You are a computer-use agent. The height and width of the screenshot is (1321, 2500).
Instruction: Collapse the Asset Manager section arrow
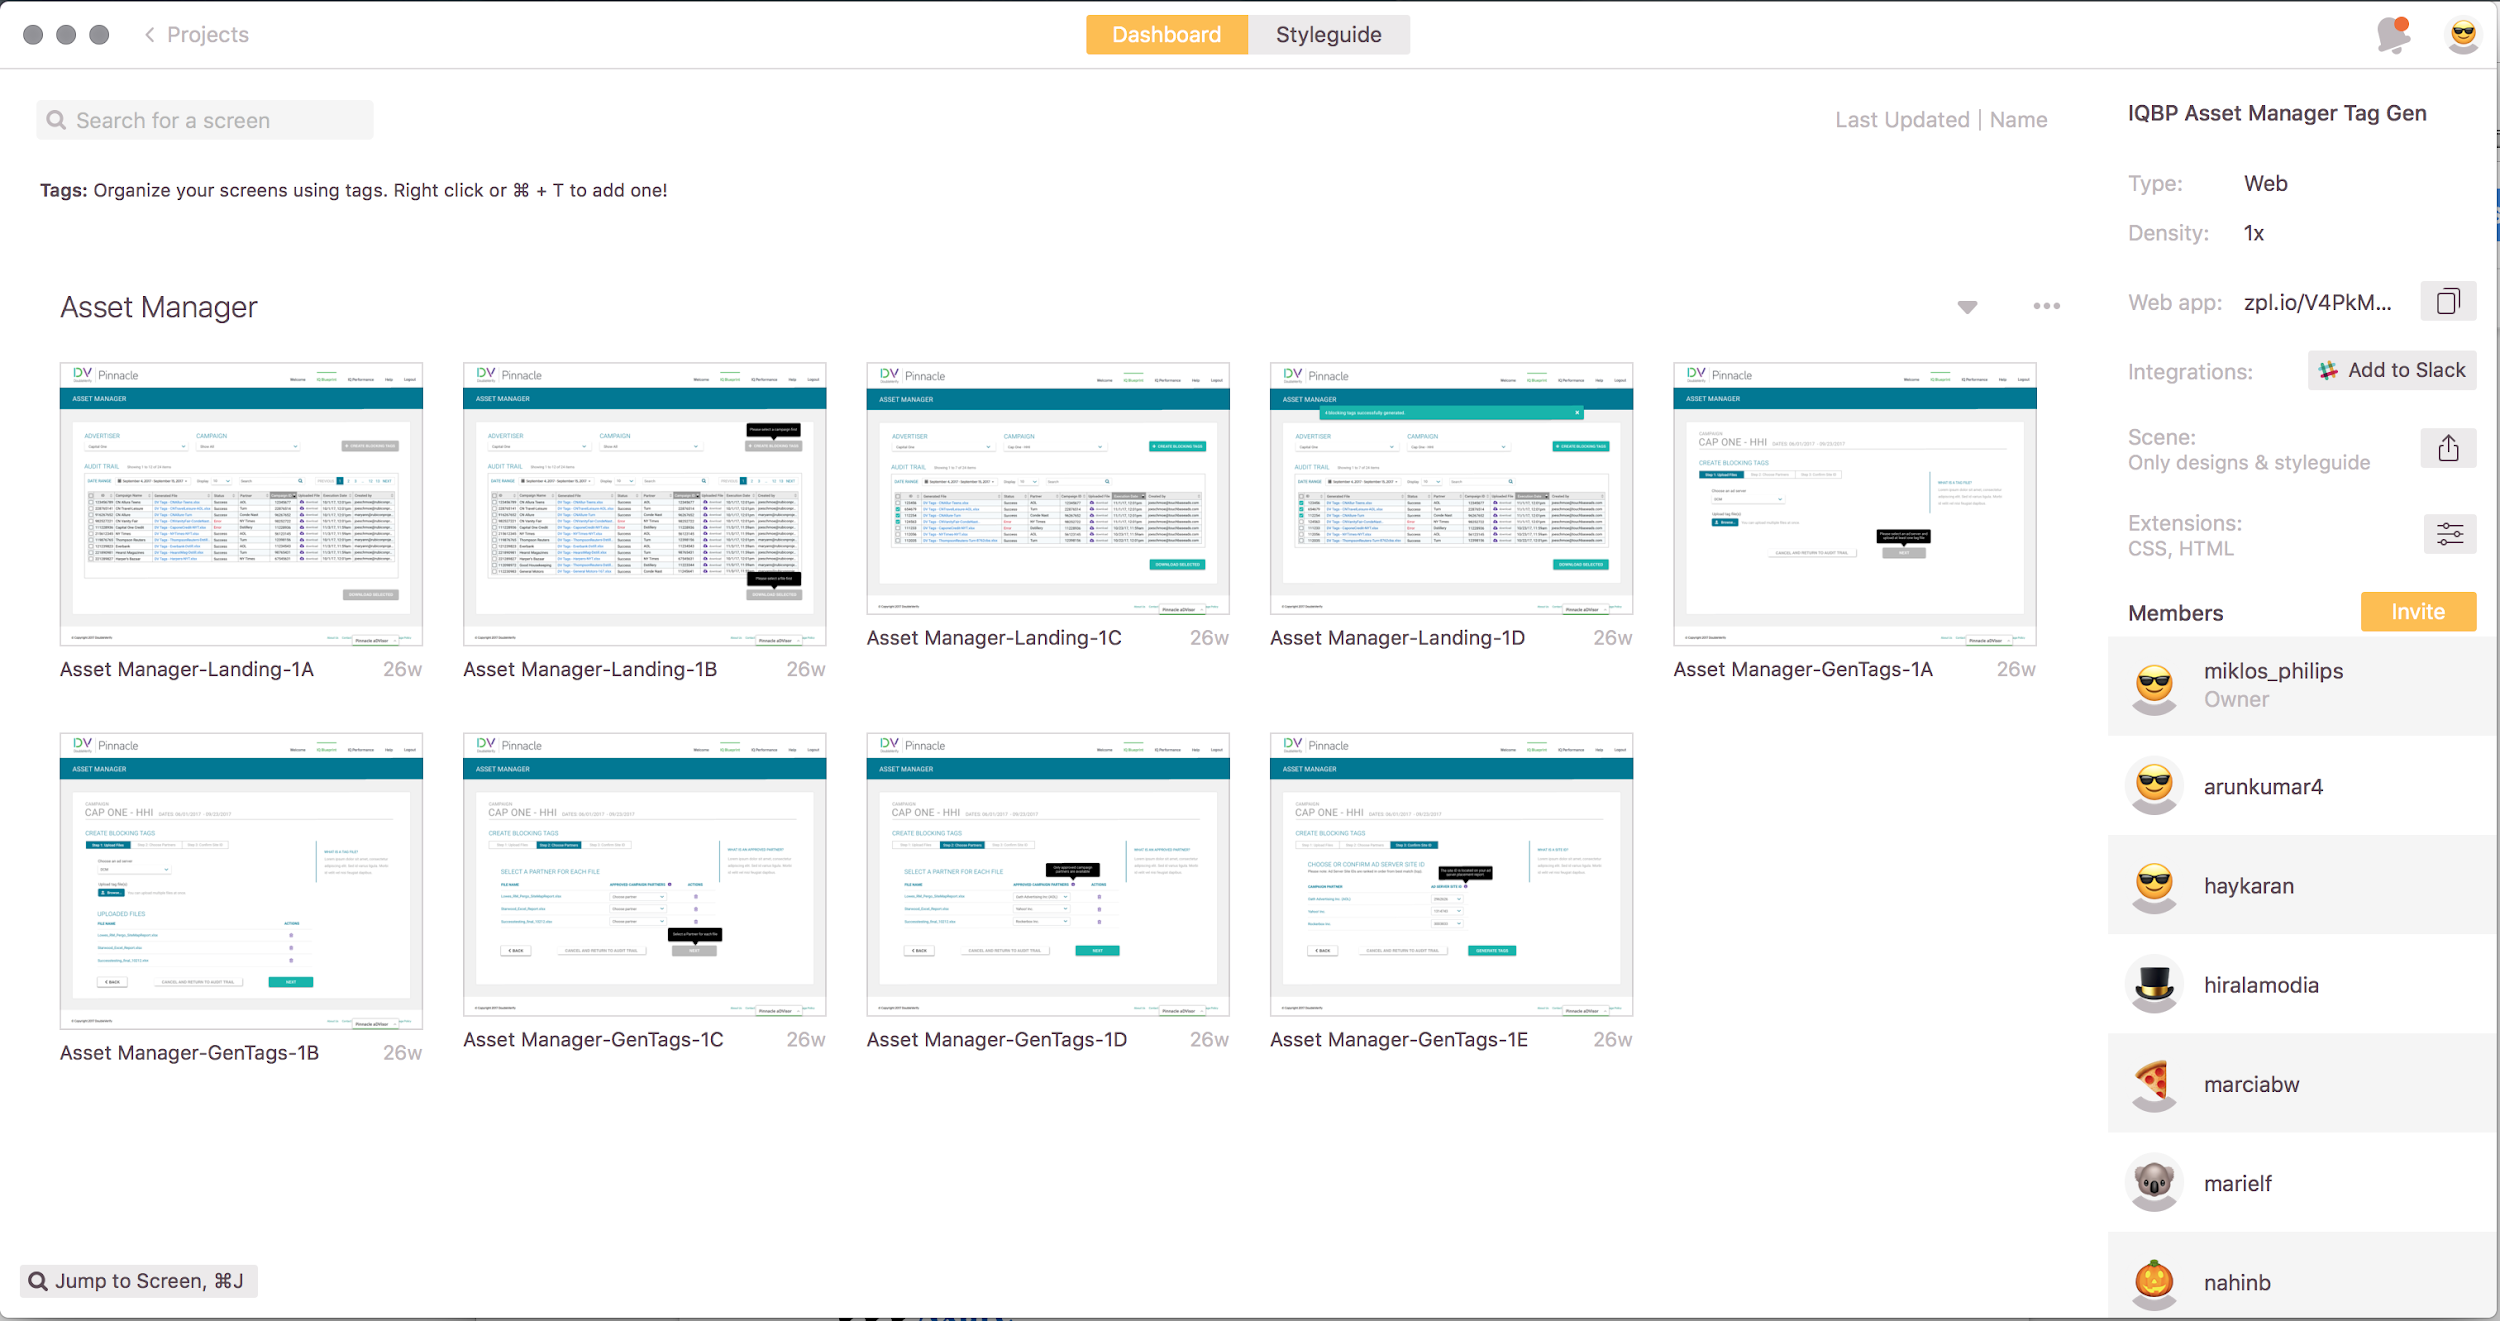(1967, 307)
